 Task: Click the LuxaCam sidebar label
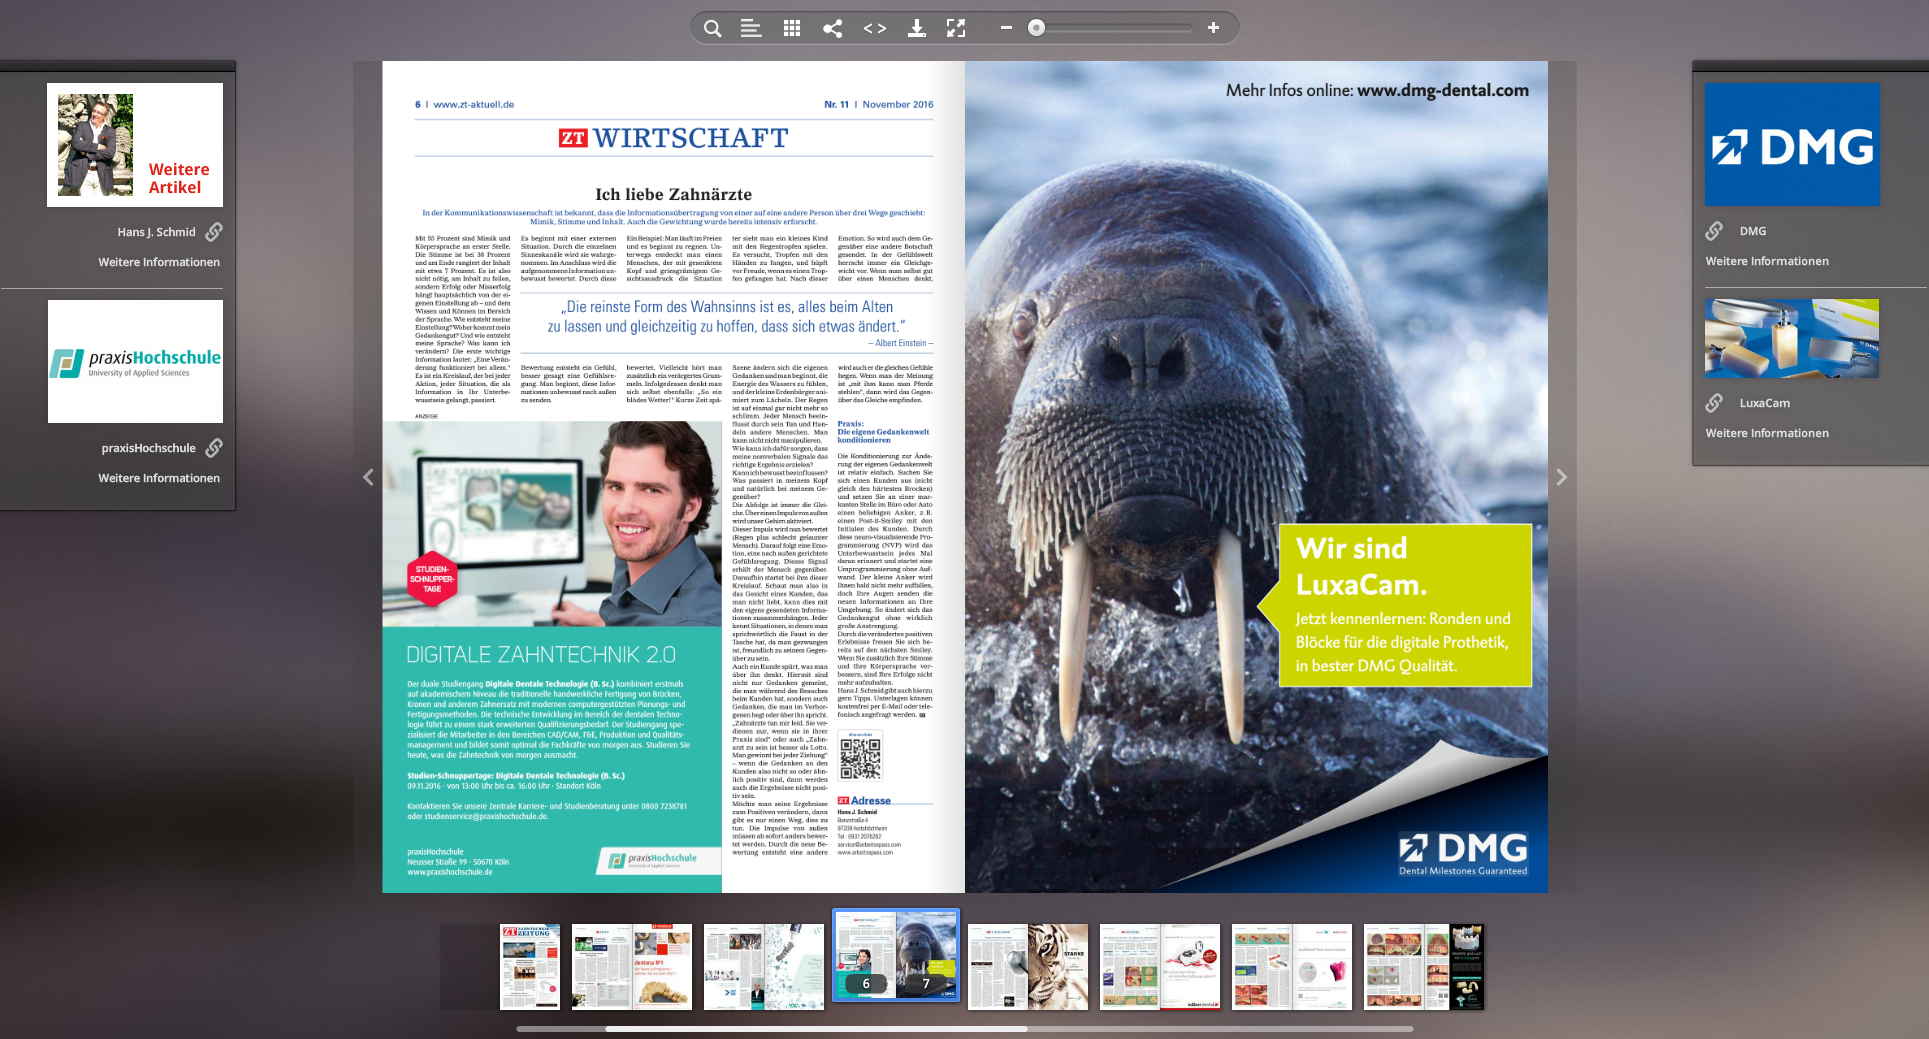coord(1765,403)
